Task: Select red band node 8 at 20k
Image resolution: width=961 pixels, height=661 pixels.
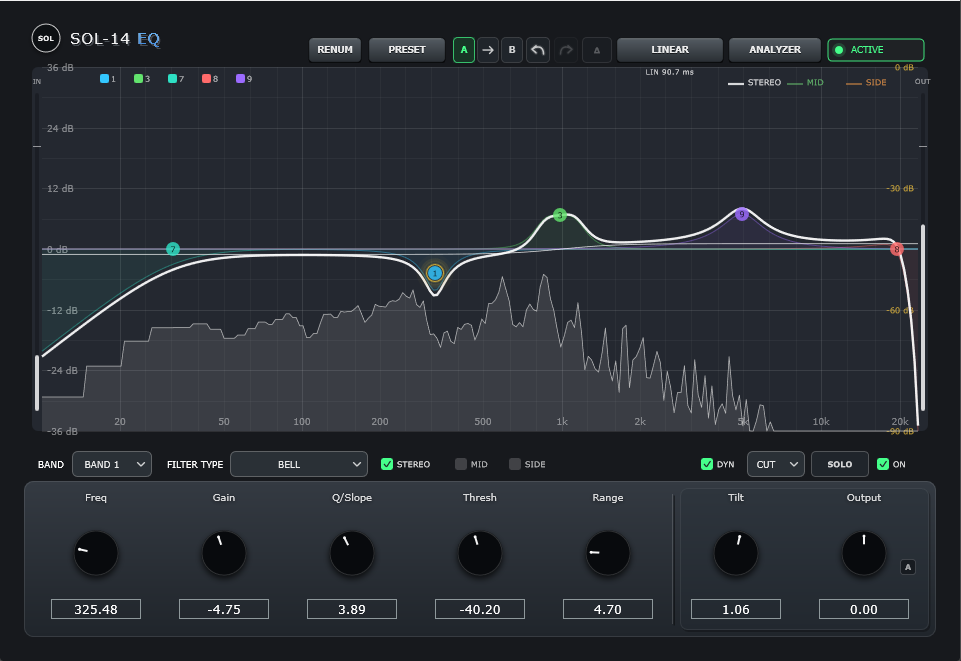Action: pos(897,249)
